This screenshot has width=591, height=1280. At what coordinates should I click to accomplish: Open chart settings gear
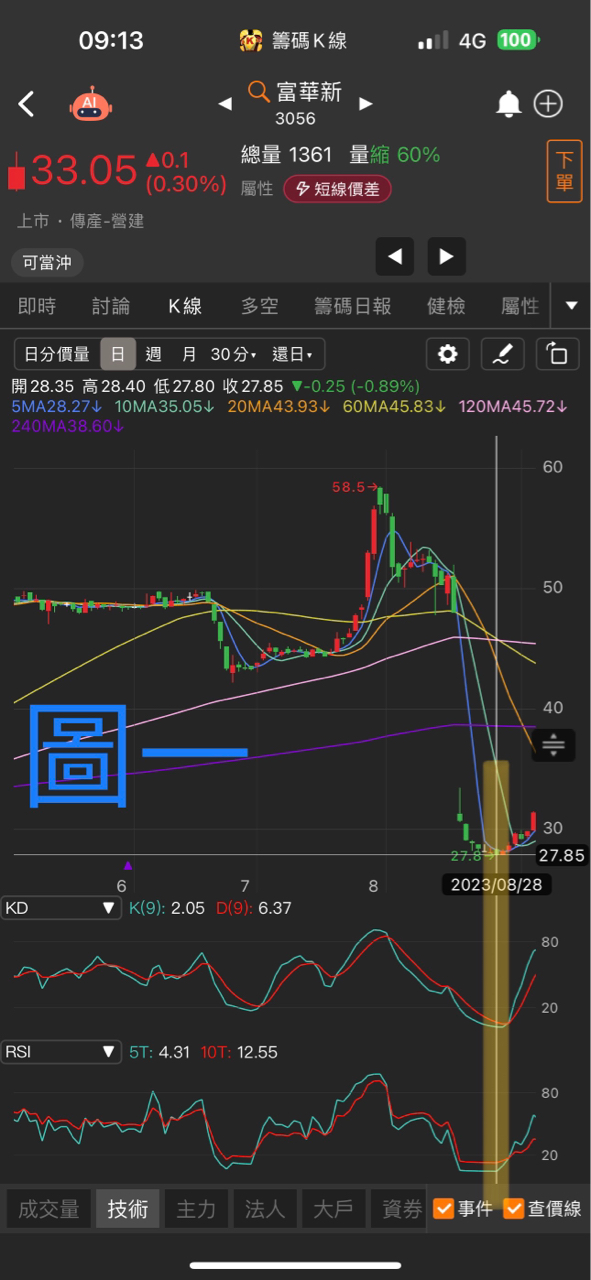pos(448,354)
